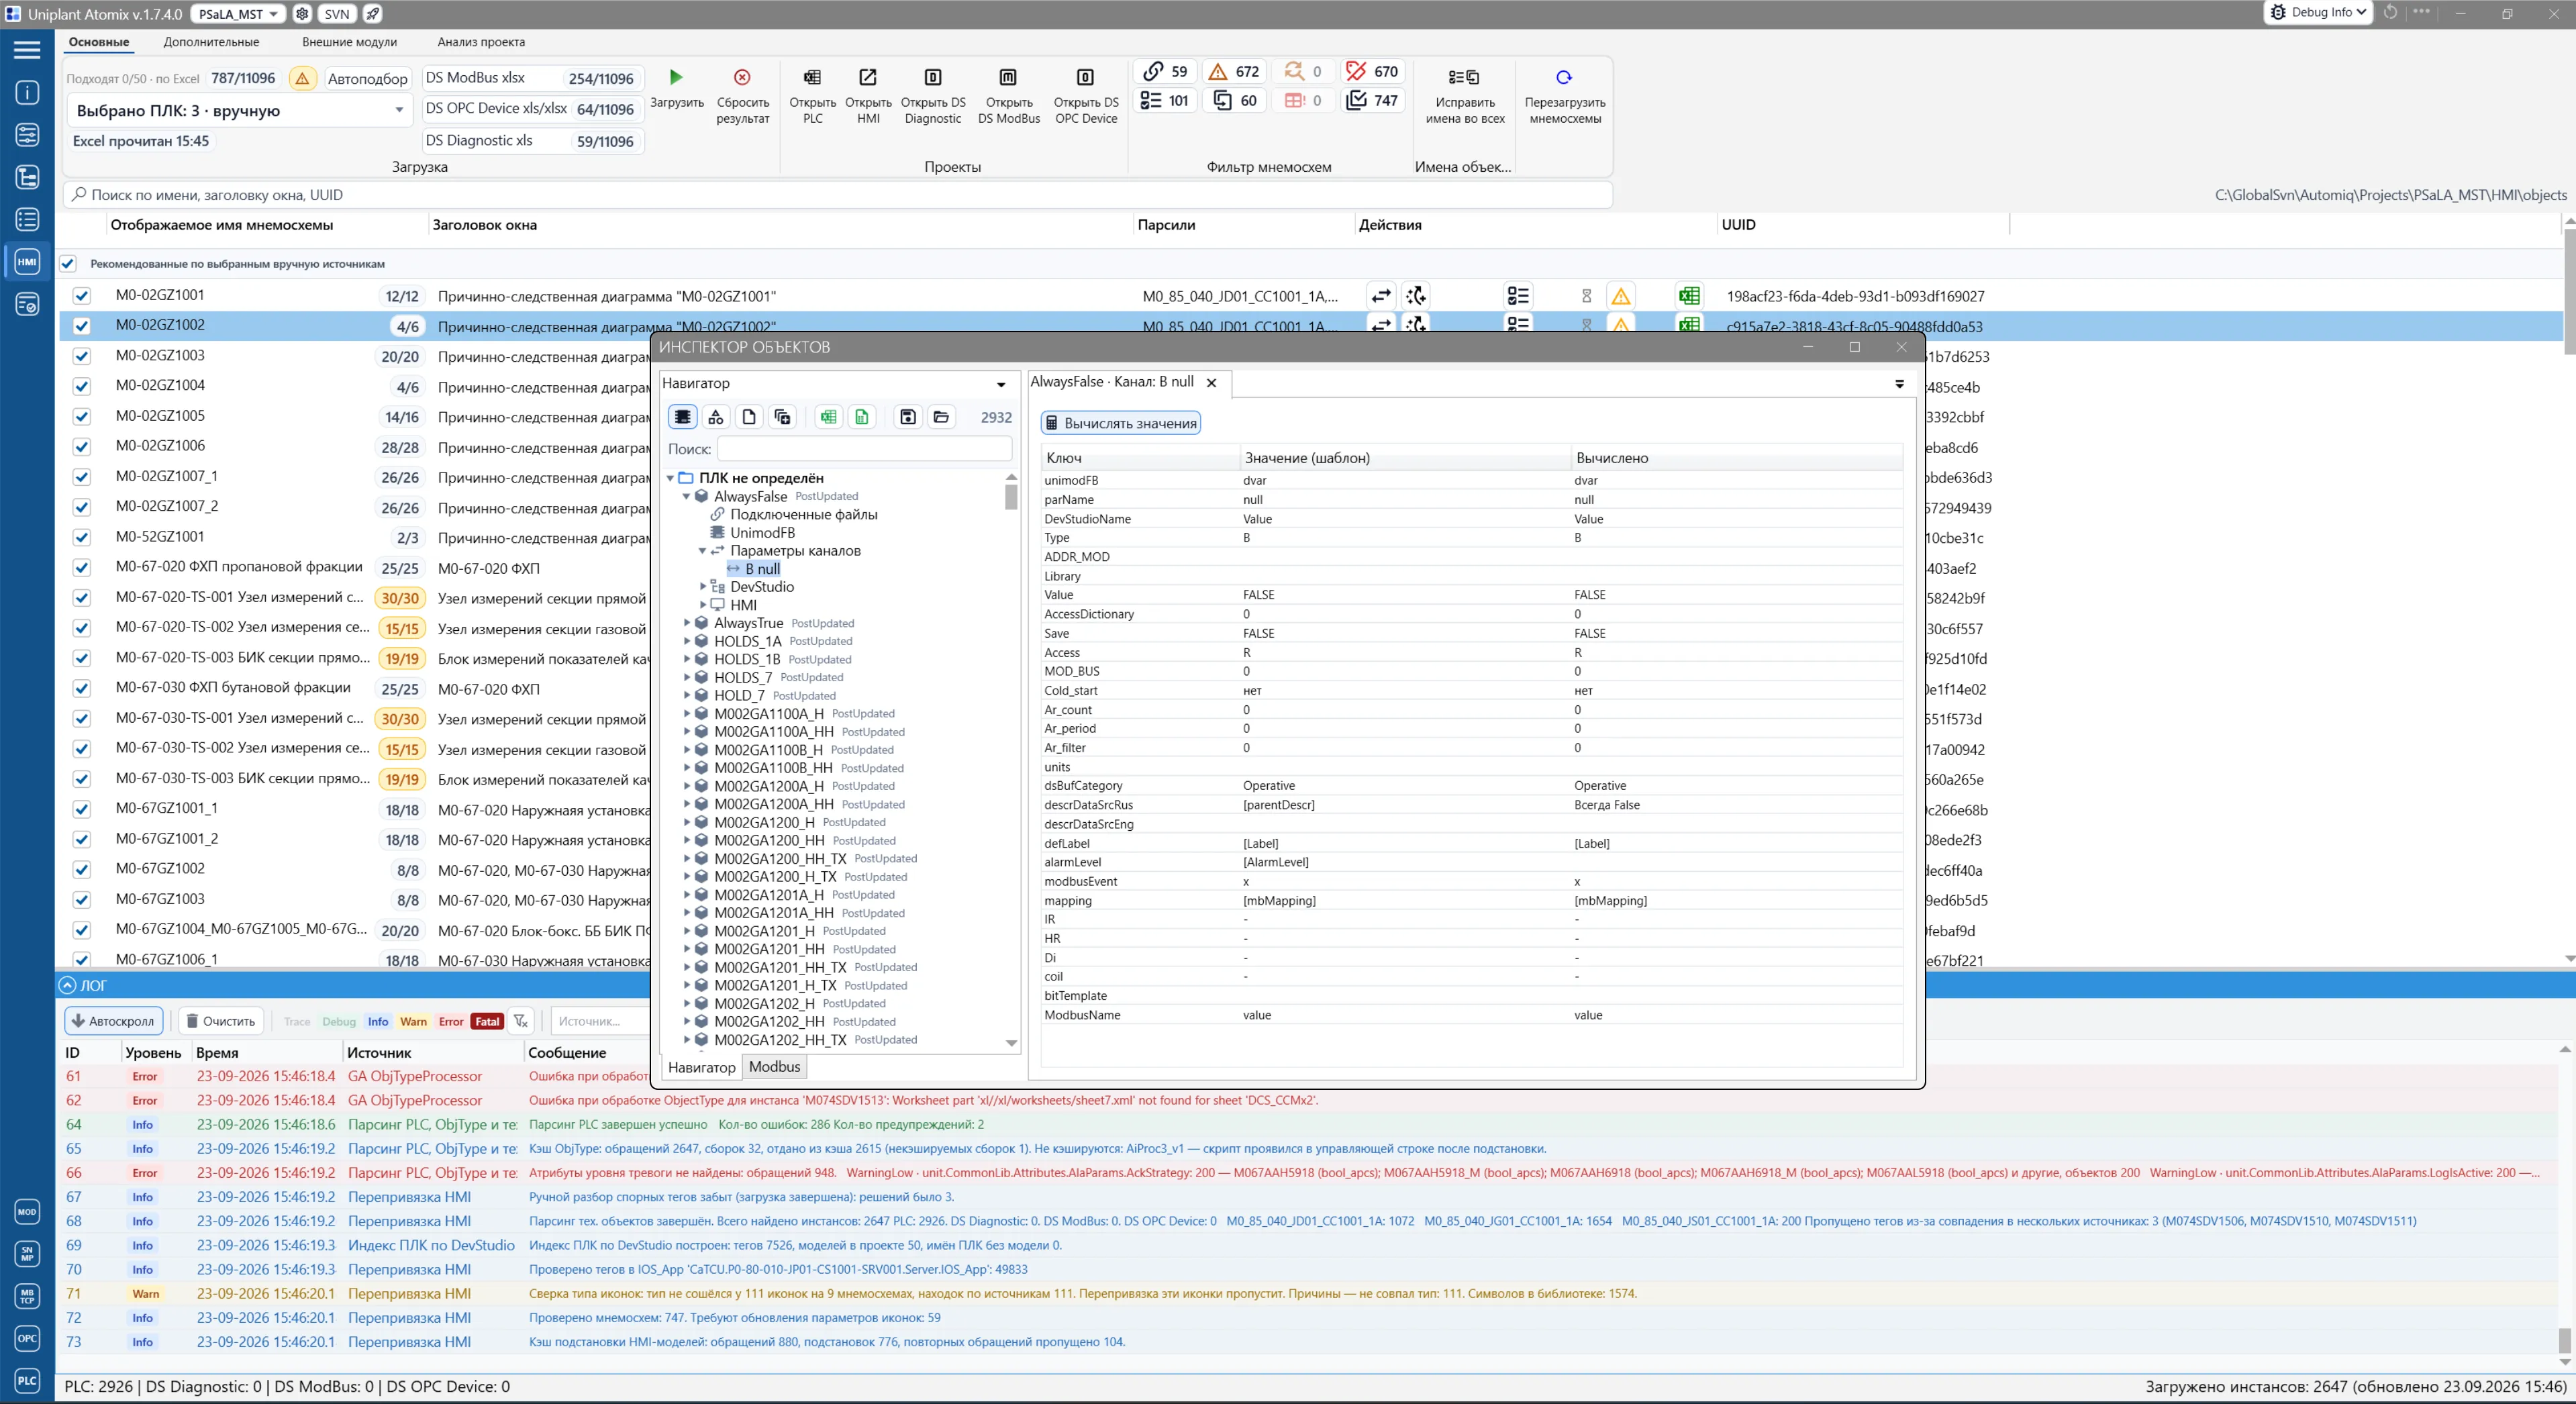Image resolution: width=2576 pixels, height=1404 pixels.
Task: Uncheck the M0-02GZ1003 row checkbox
Action: [x=82, y=356]
